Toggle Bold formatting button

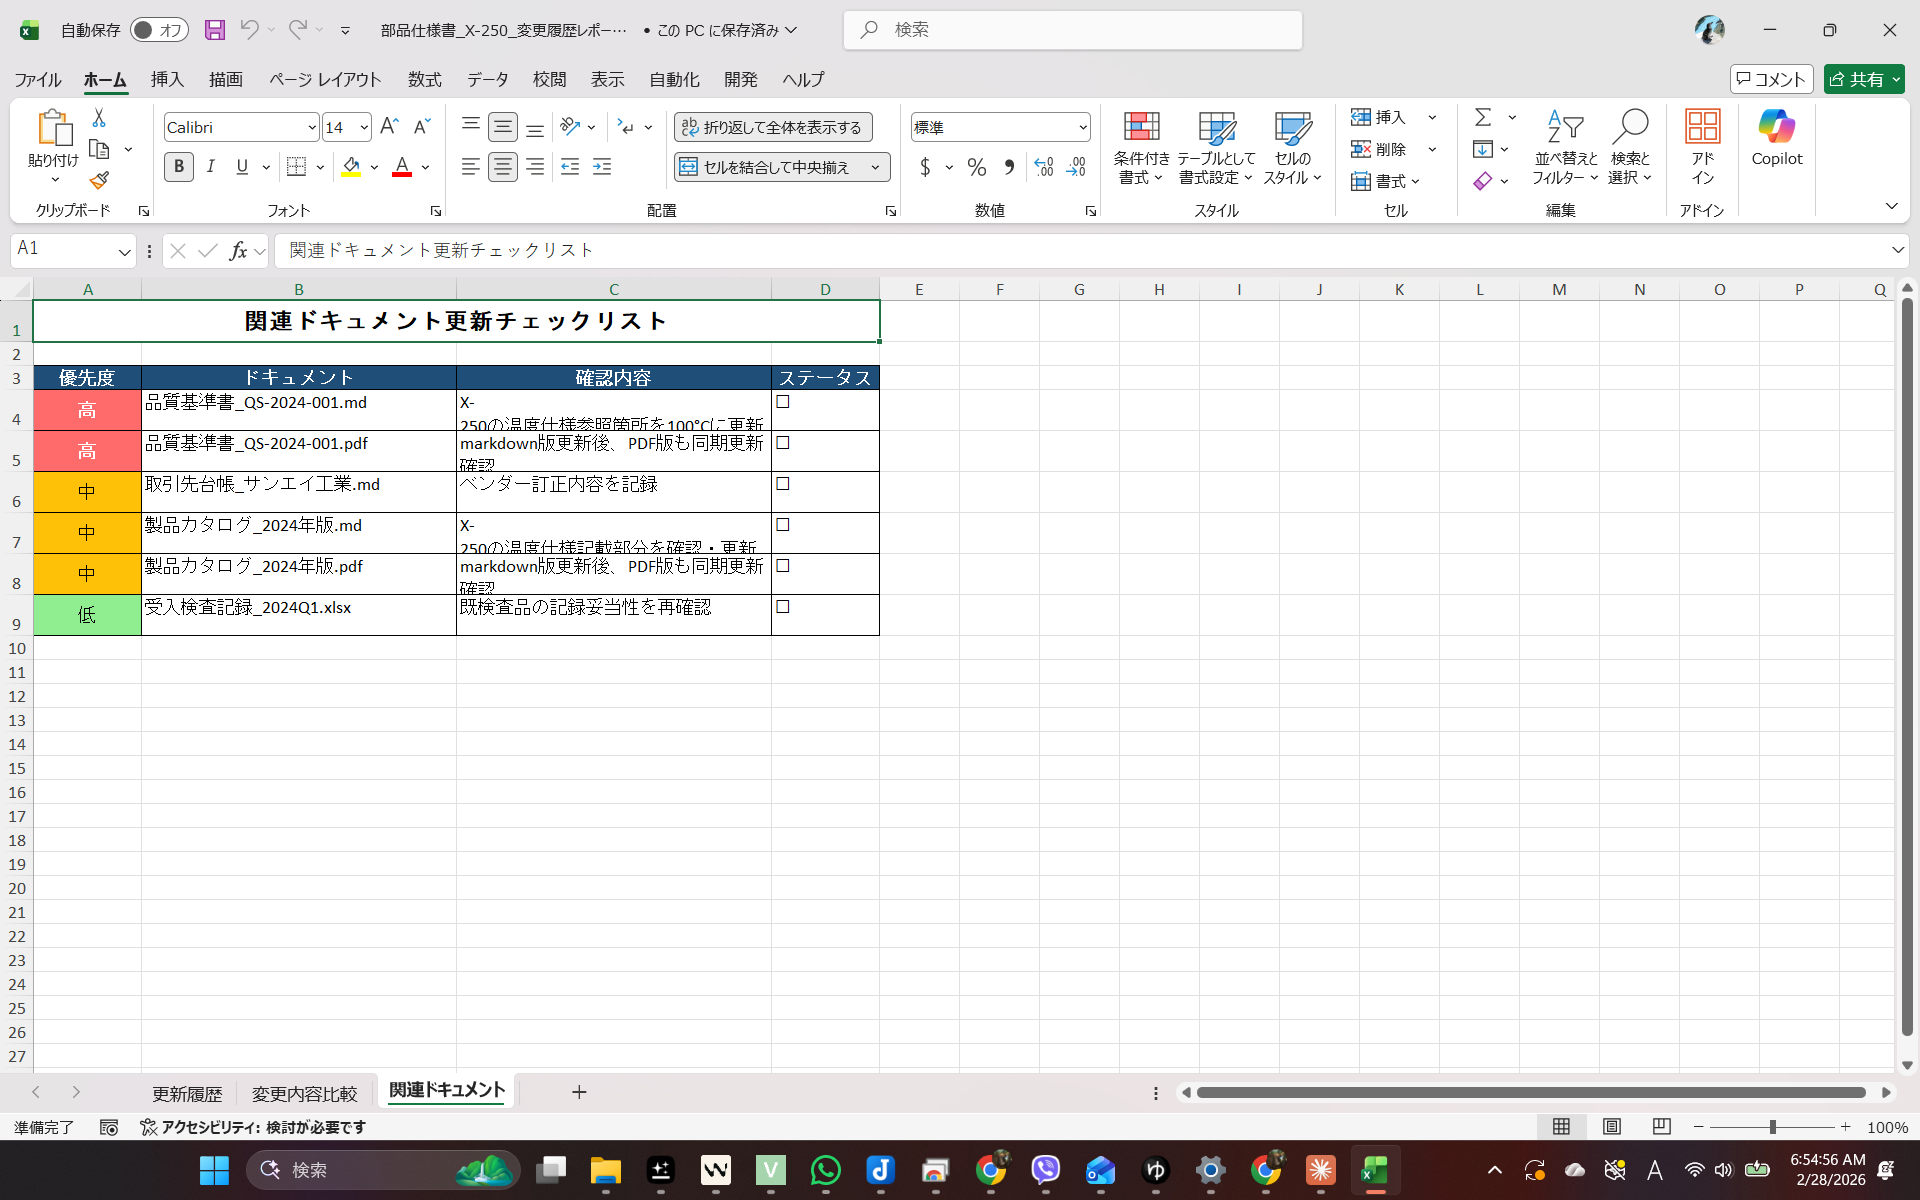click(179, 167)
